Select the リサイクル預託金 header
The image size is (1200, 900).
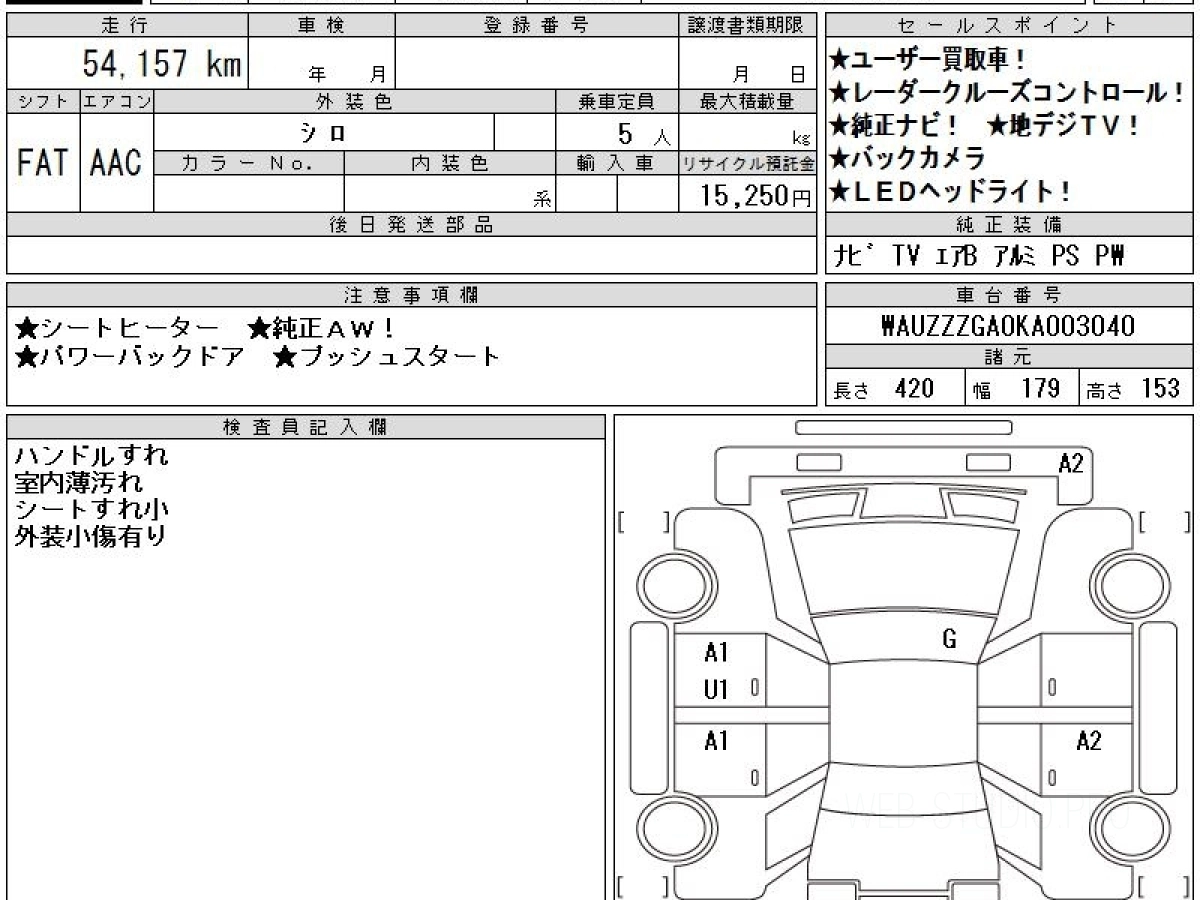click(748, 163)
